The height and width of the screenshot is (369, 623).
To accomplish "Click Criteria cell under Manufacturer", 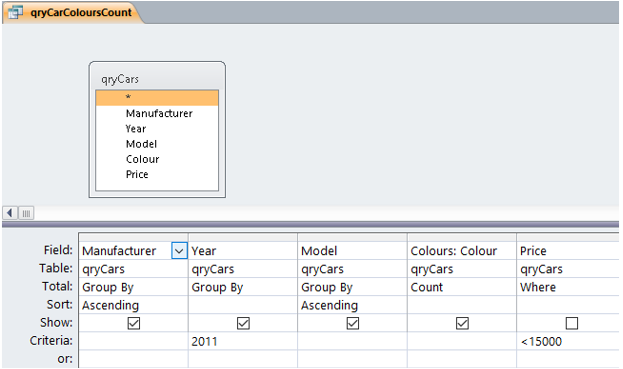I will [133, 341].
